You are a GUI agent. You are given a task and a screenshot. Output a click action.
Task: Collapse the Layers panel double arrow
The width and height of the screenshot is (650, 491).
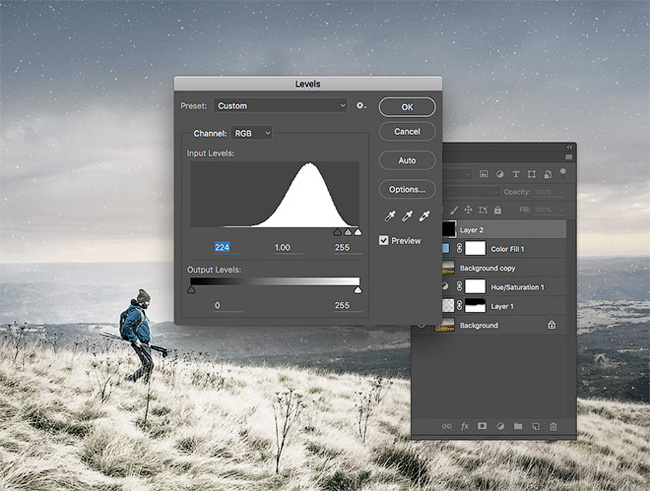coord(570,147)
